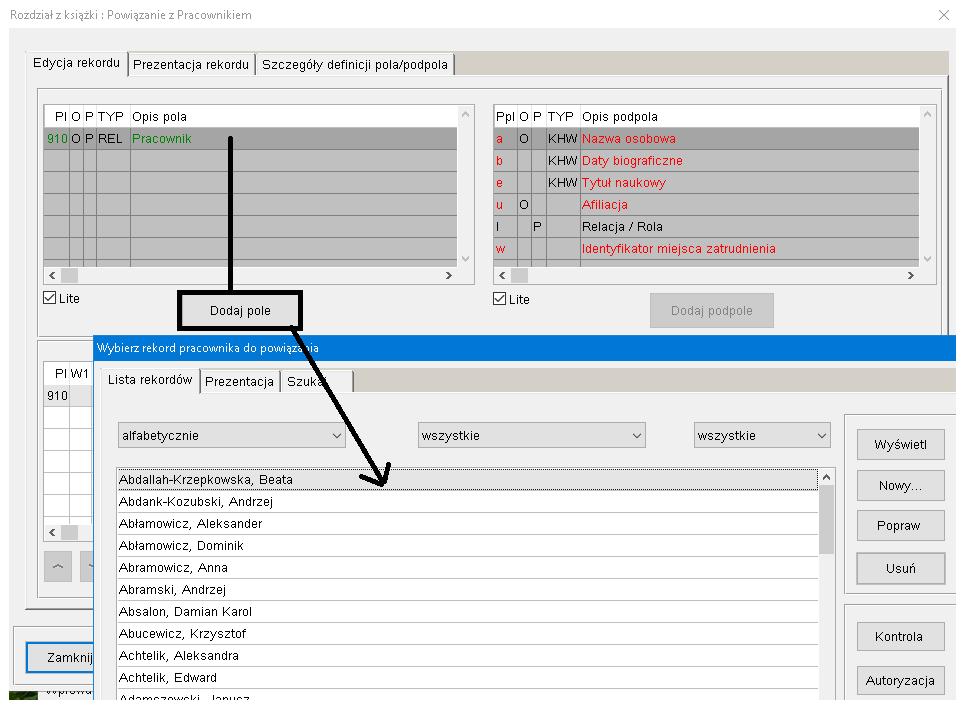Expand the rightmost wszystkie filter dropdown
Image resolution: width=968 pixels, height=716 pixels.
pyautogui.click(x=762, y=436)
